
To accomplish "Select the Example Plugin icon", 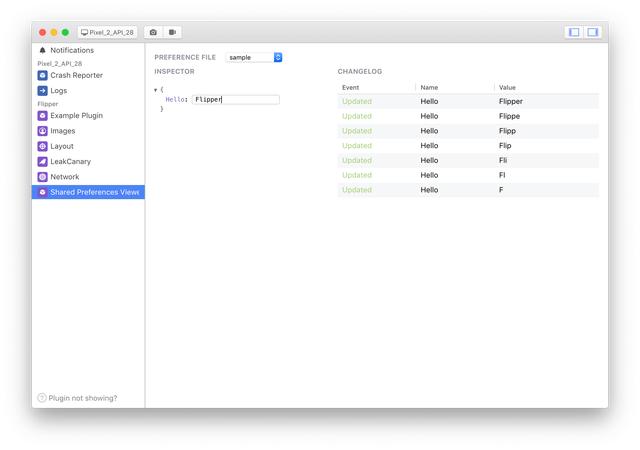I will click(x=42, y=116).
